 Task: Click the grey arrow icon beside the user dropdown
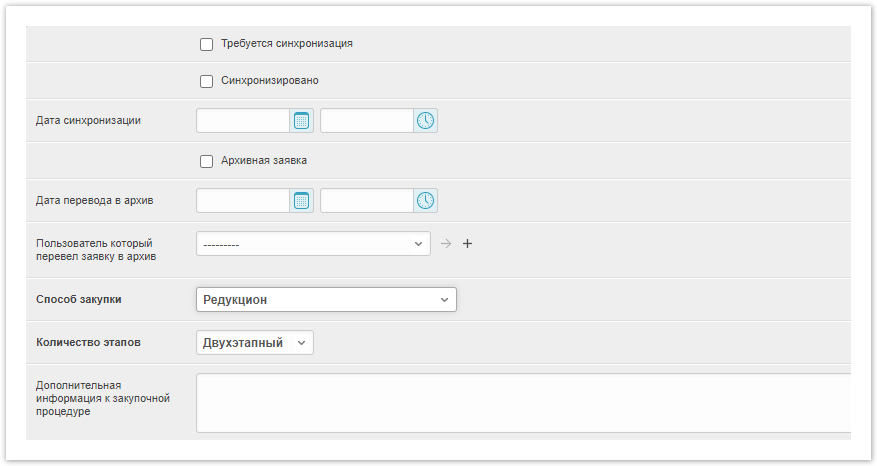(x=446, y=243)
